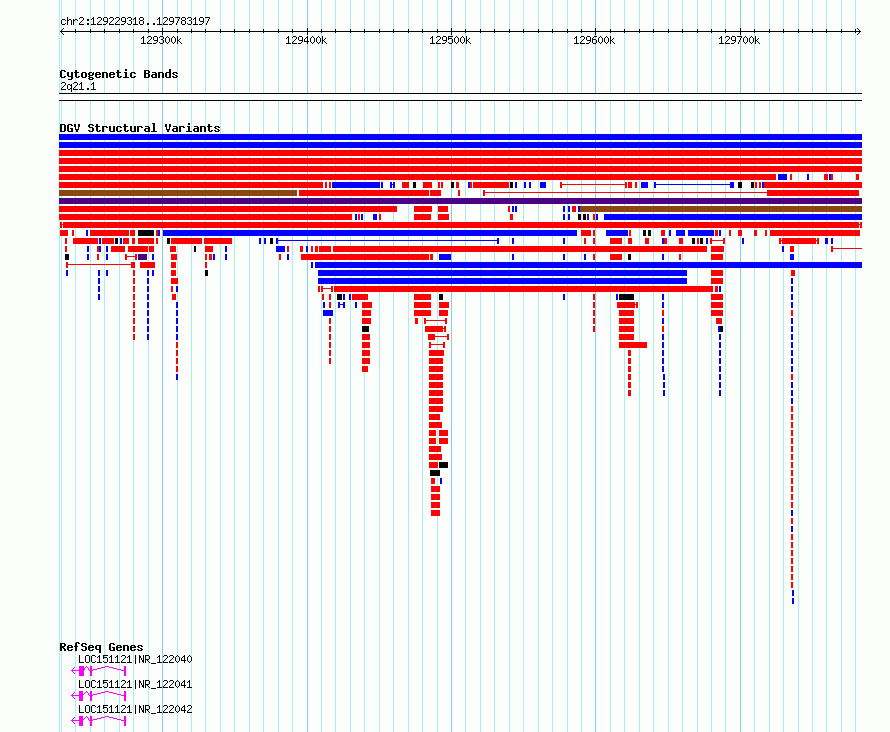The width and height of the screenshot is (890, 732).
Task: Click the 129600k ruler tick label
Action: click(x=594, y=40)
